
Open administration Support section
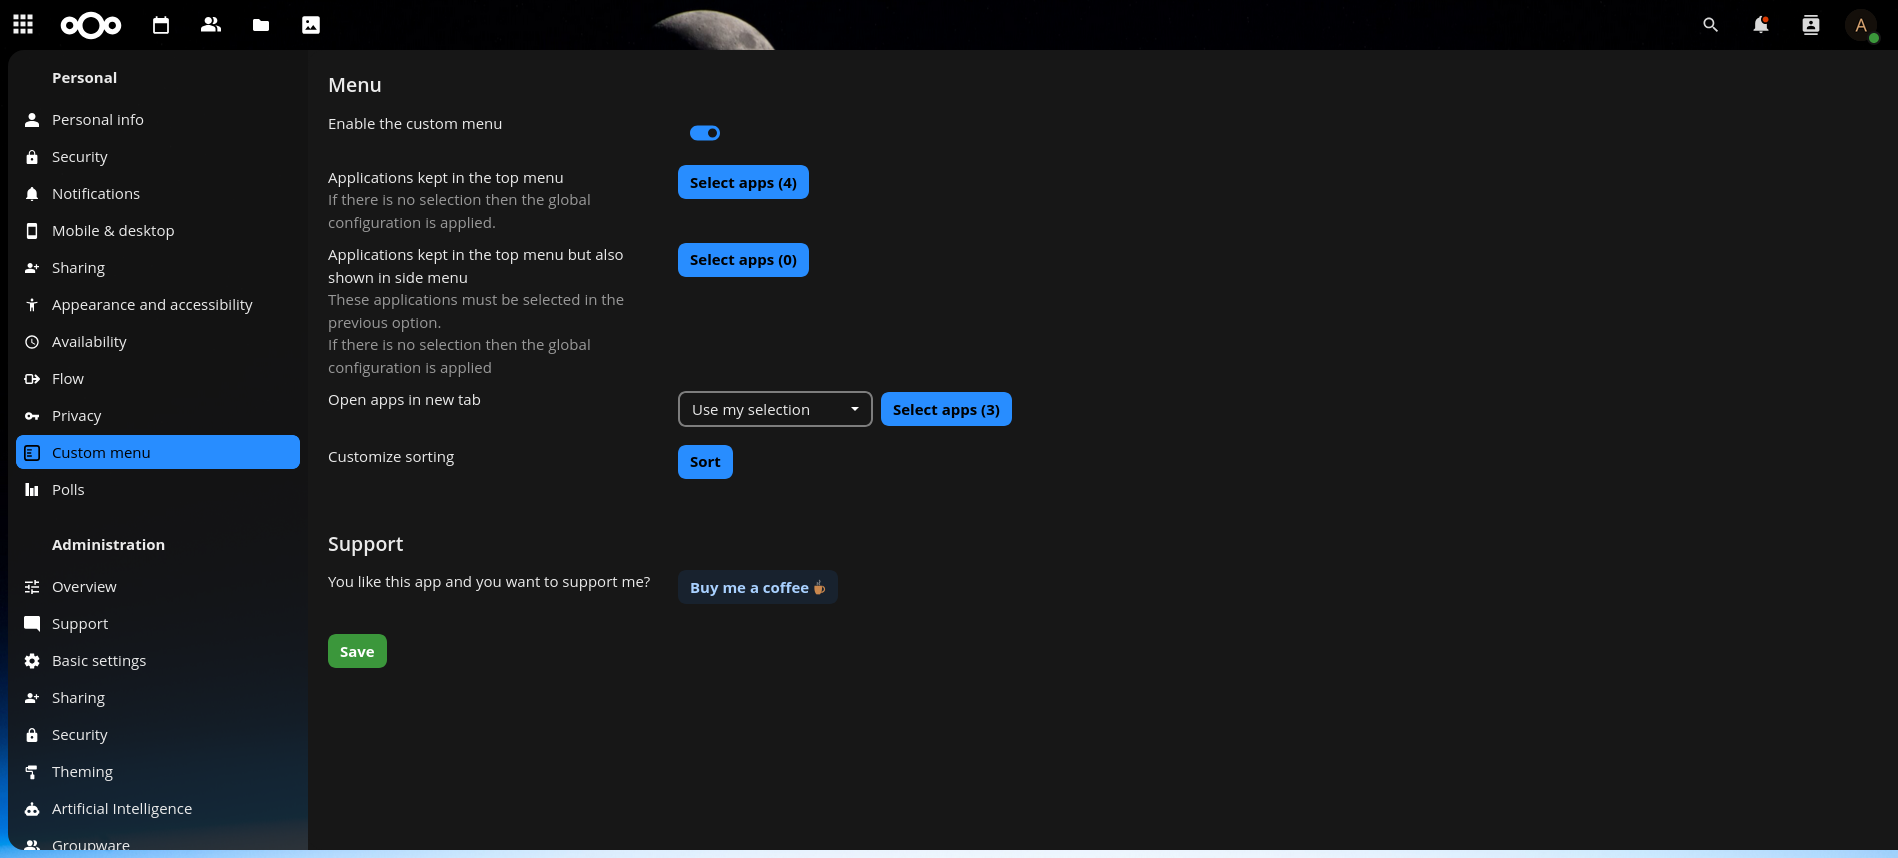(158, 624)
